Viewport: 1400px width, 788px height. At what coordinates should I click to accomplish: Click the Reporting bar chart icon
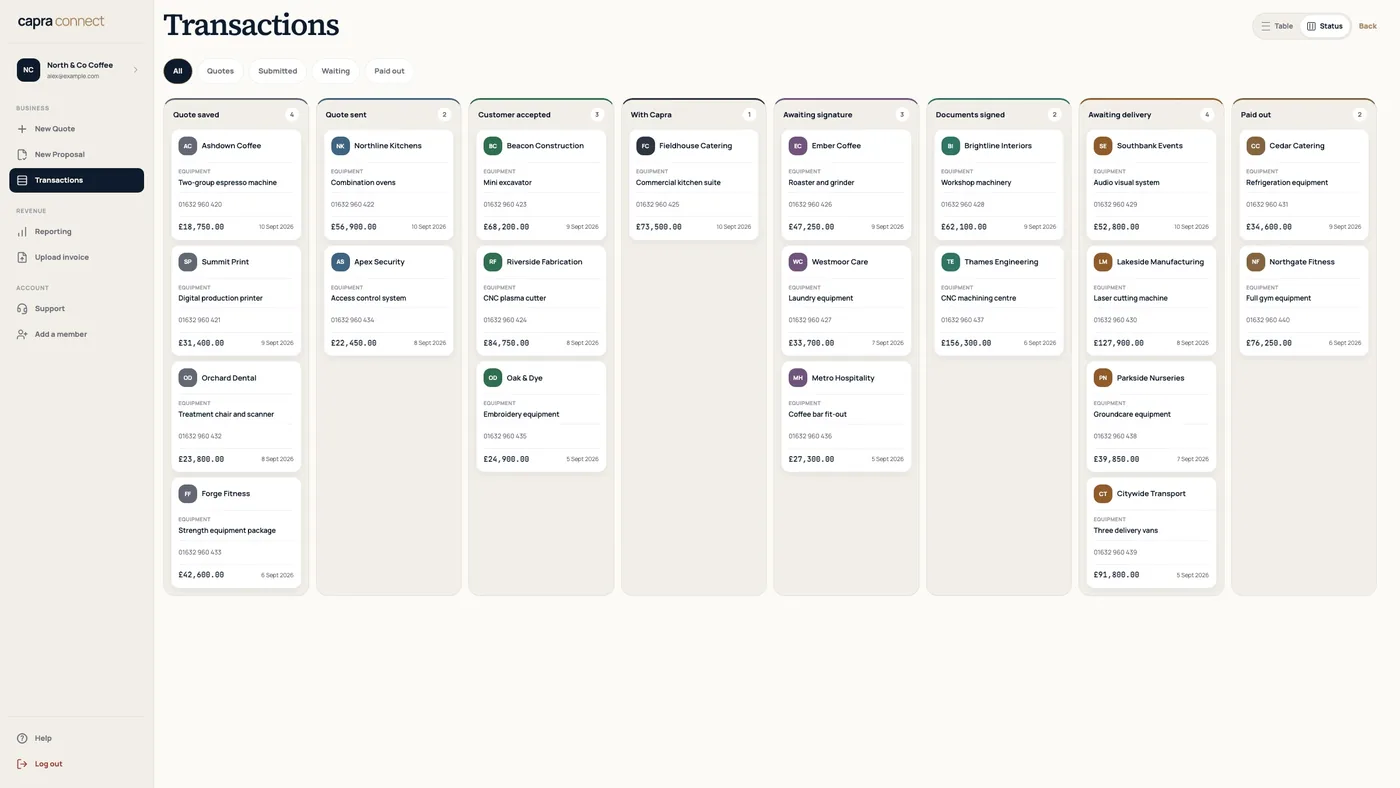[22, 232]
